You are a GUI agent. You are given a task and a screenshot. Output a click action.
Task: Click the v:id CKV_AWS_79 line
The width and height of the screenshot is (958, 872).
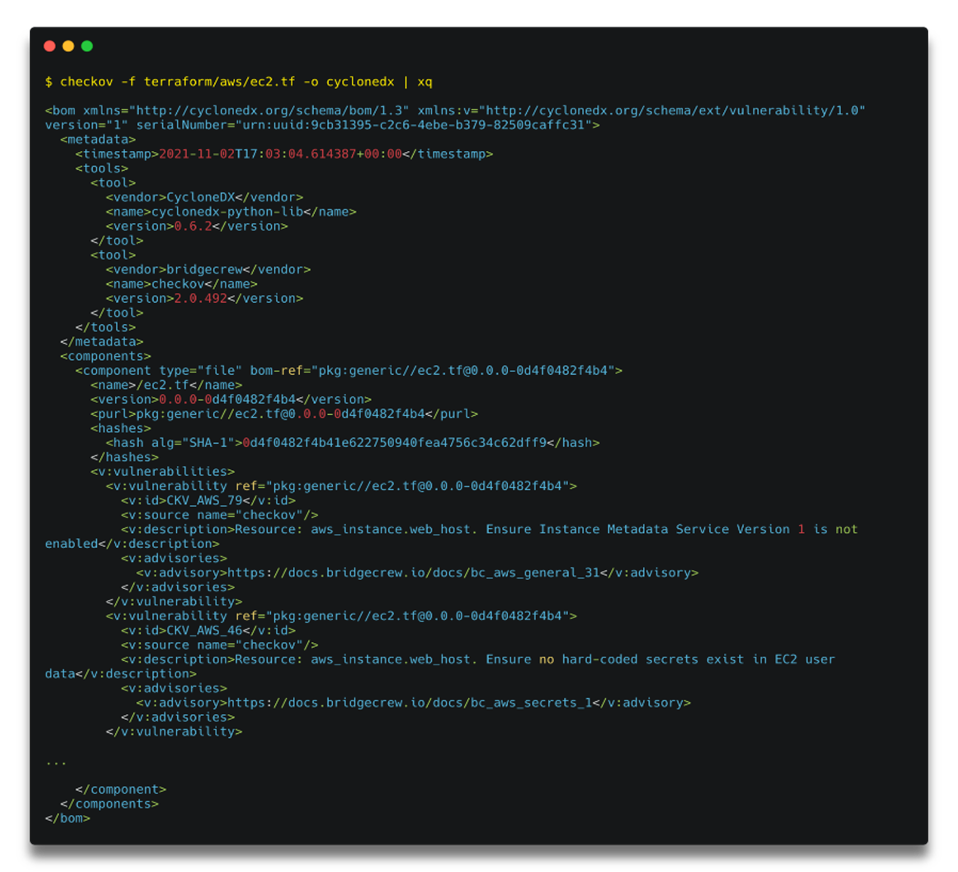(x=208, y=500)
